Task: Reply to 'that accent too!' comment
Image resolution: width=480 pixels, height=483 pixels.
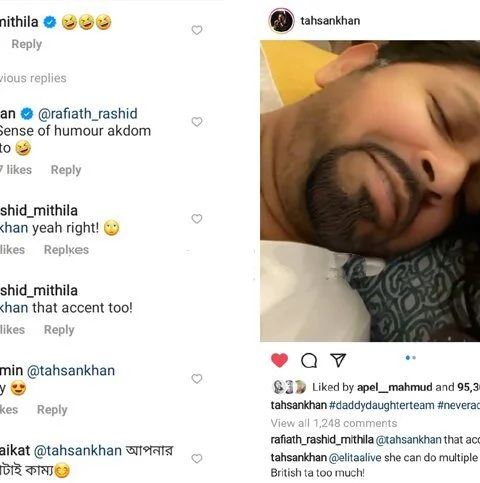Action: [x=59, y=330]
